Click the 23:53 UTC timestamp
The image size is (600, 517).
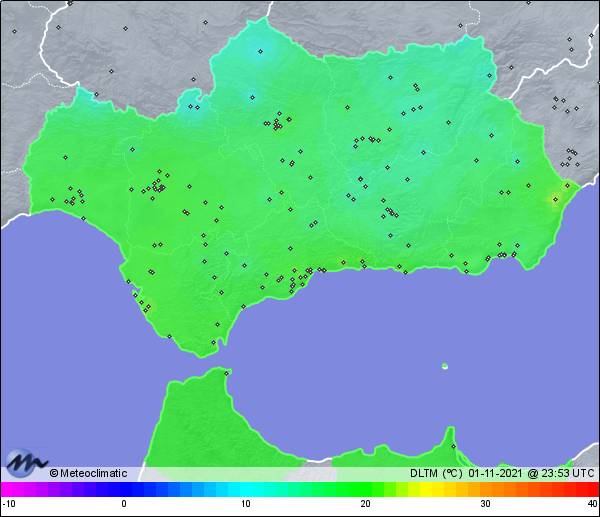(567, 473)
